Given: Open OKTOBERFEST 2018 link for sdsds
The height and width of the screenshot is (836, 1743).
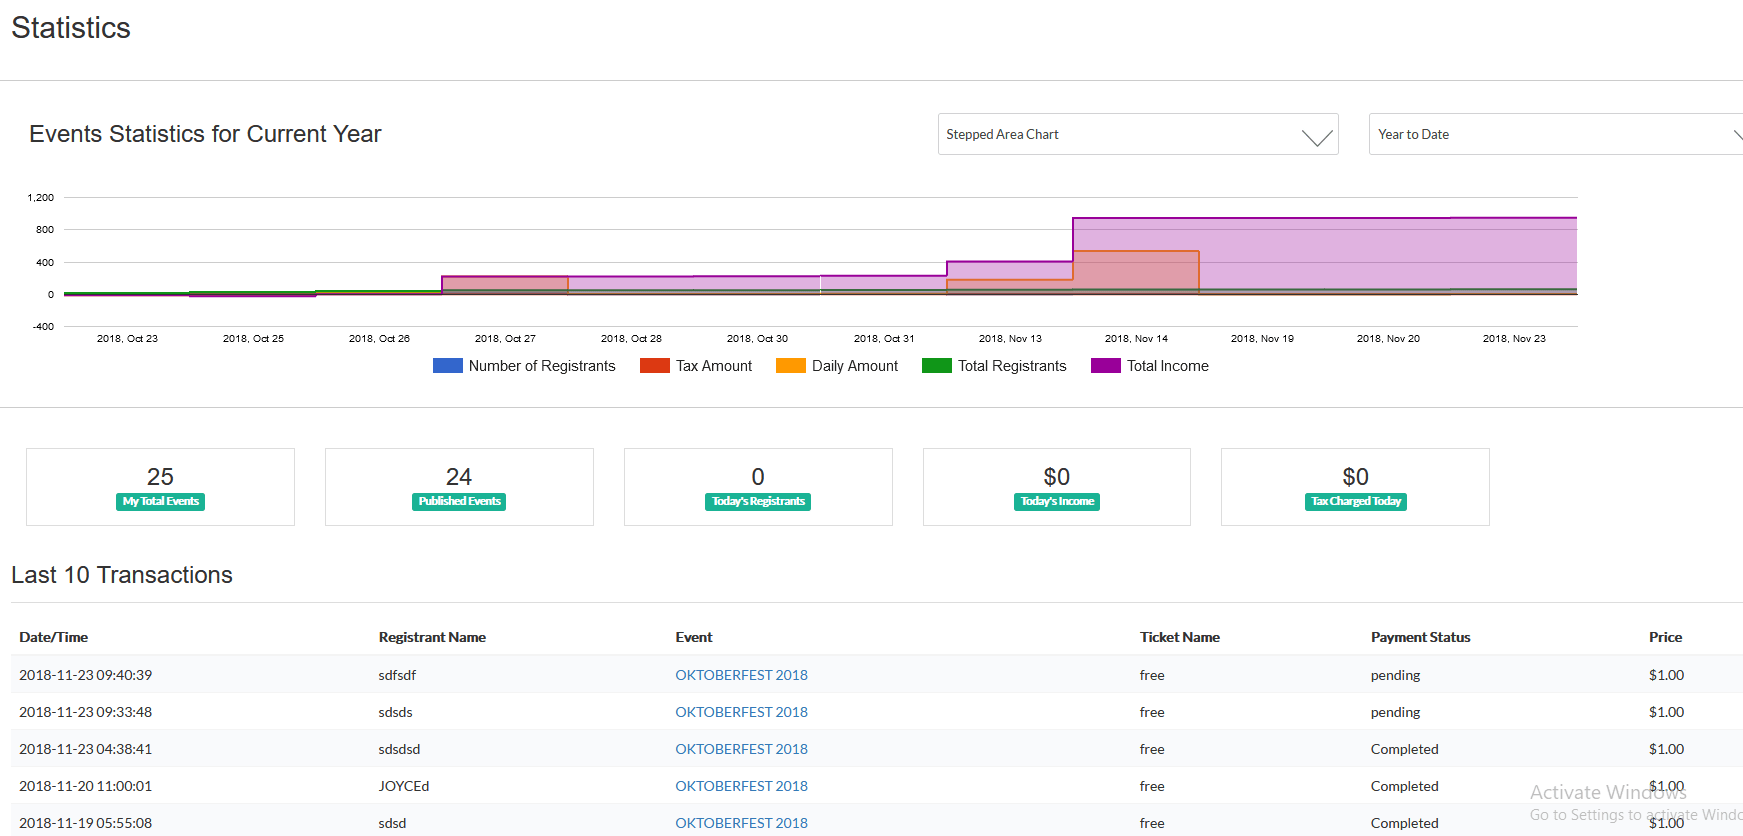Looking at the screenshot, I should click(x=741, y=712).
